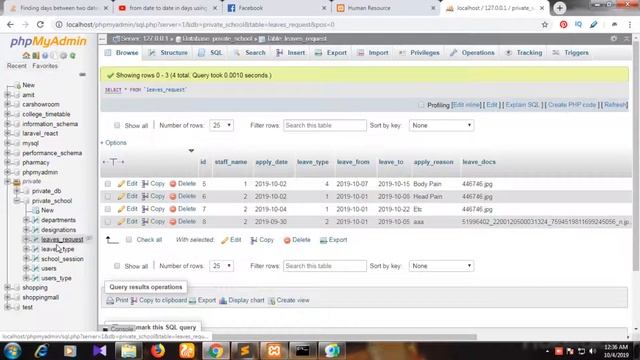The image size is (640, 360).
Task: Open the Export tab
Action: tap(331, 53)
